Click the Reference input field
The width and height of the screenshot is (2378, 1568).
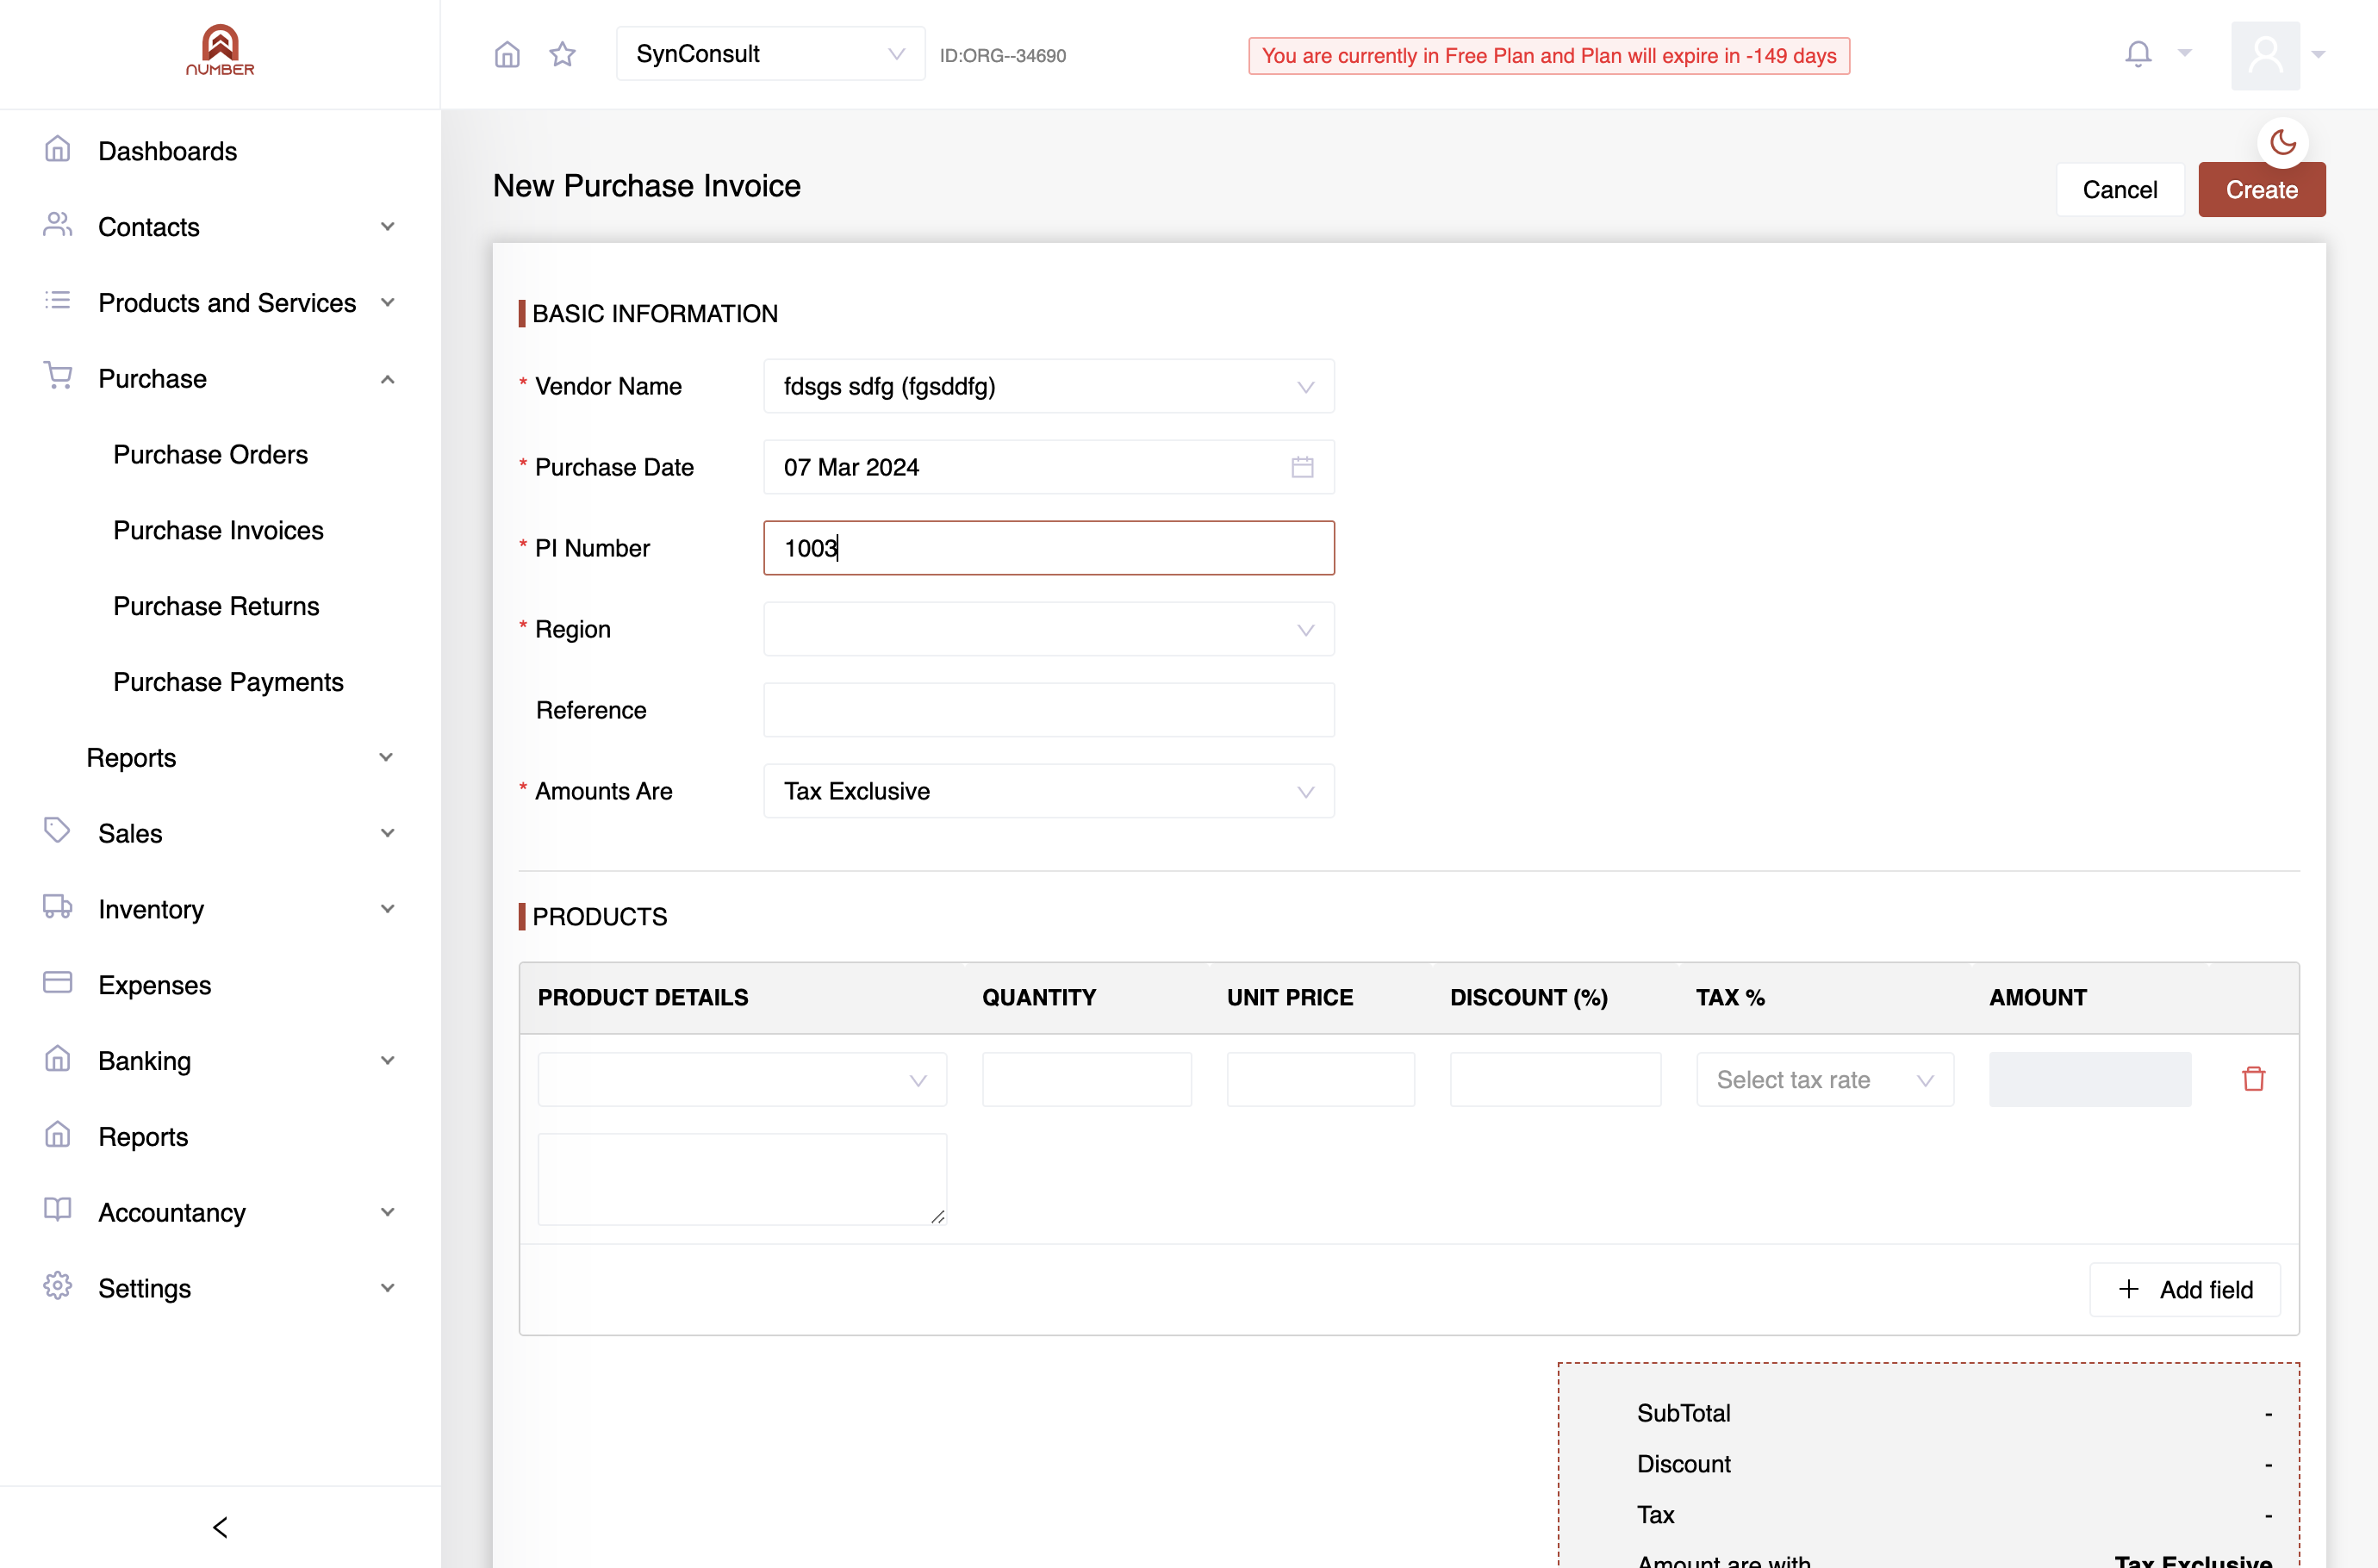1048,710
